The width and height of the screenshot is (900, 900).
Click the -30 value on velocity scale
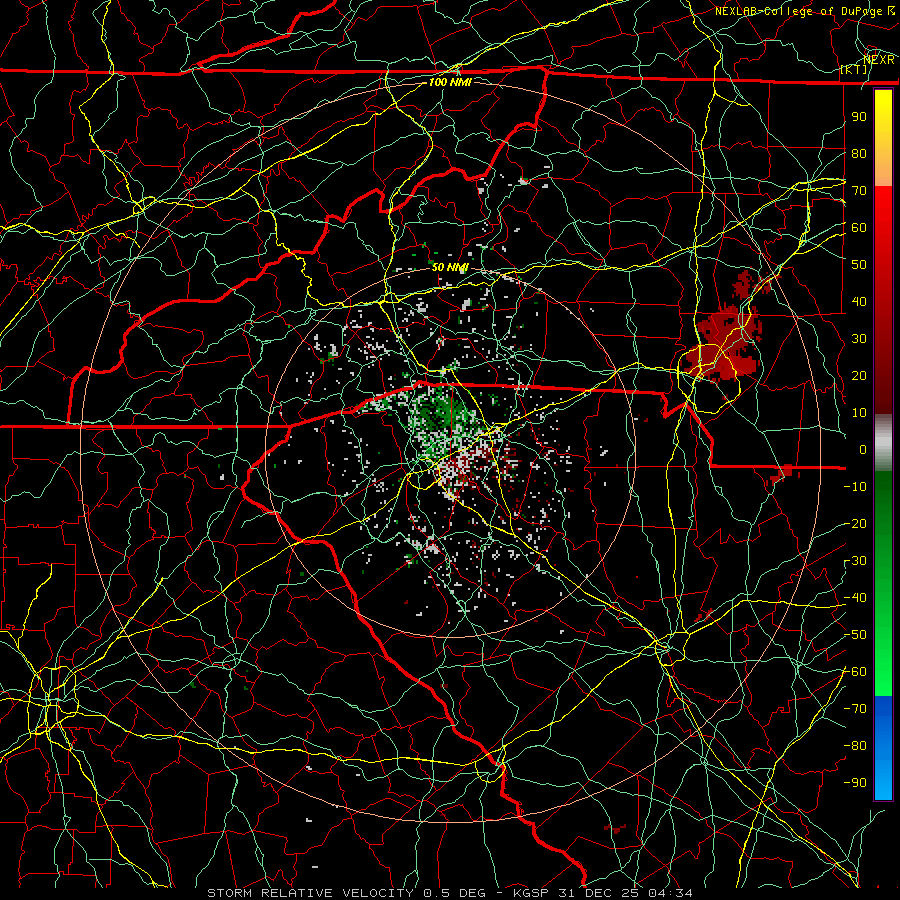point(855,561)
